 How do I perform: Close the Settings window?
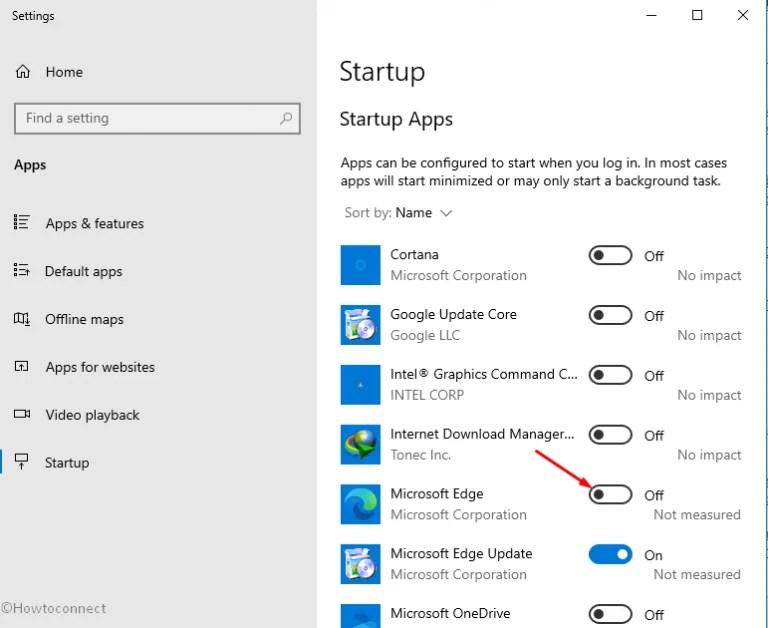743,15
